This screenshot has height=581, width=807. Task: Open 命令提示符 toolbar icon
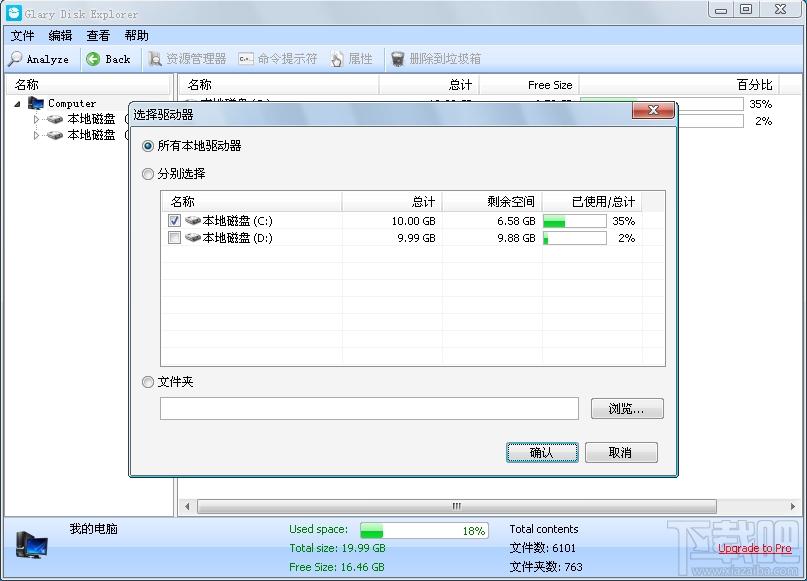click(245, 59)
